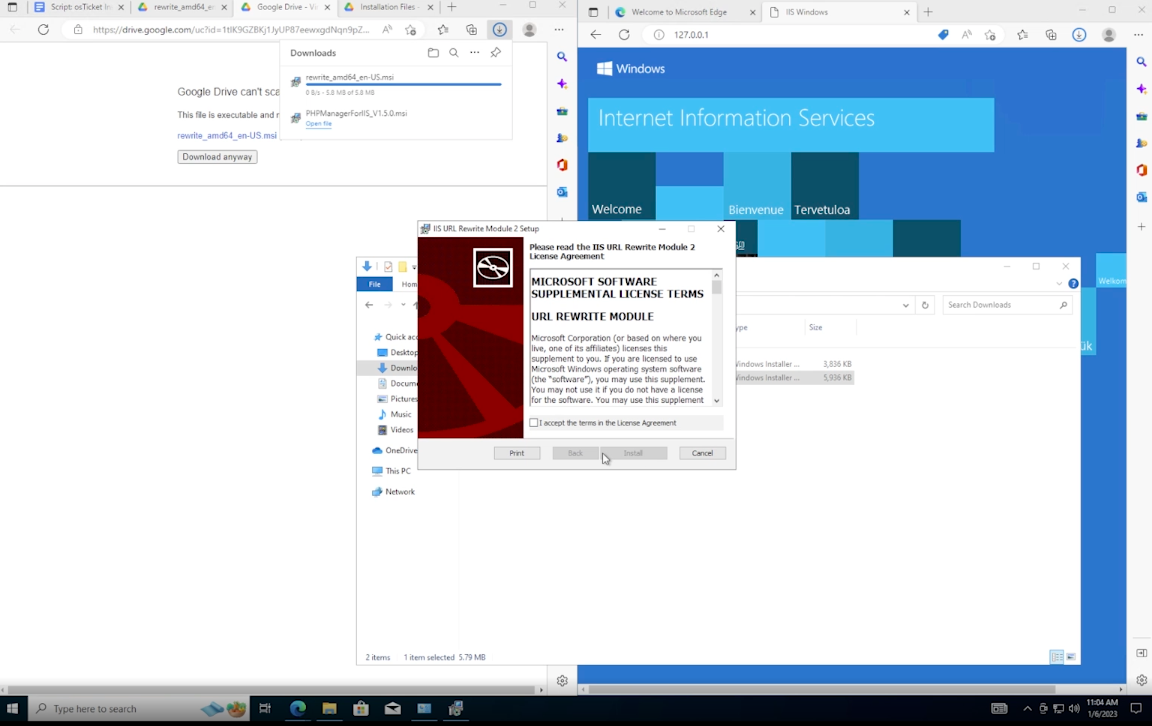The height and width of the screenshot is (726, 1152).
Task: Click the taskbar search box
Action: click(x=140, y=708)
